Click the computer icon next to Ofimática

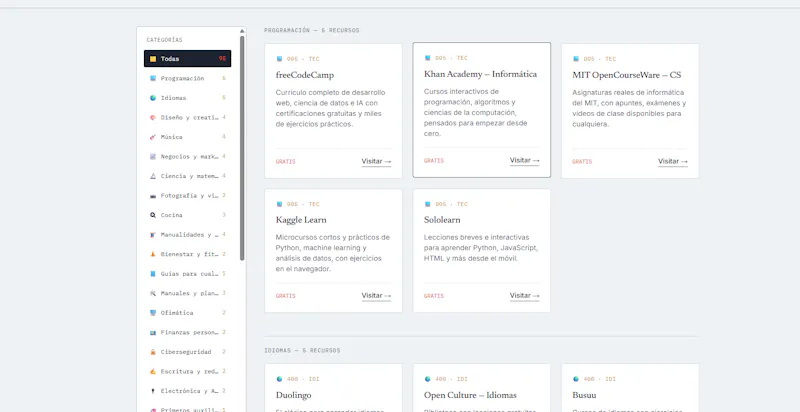pyautogui.click(x=153, y=313)
